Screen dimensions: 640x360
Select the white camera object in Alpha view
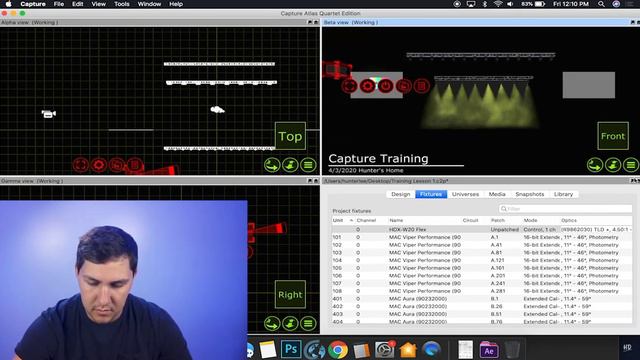point(49,114)
